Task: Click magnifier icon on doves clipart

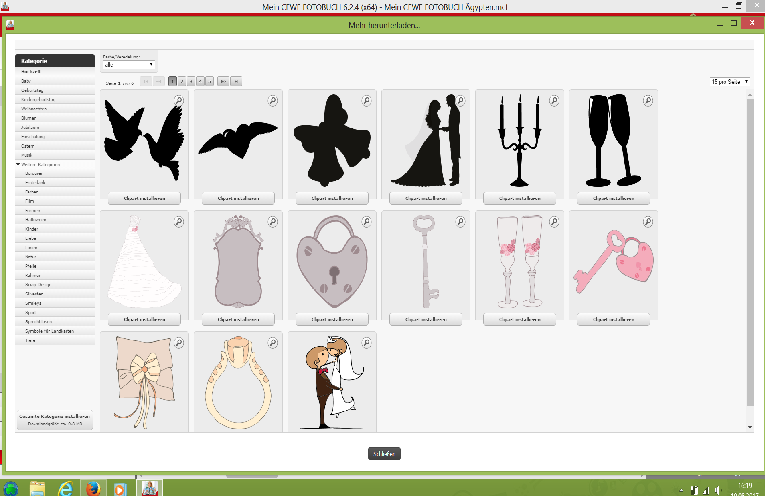Action: click(178, 100)
